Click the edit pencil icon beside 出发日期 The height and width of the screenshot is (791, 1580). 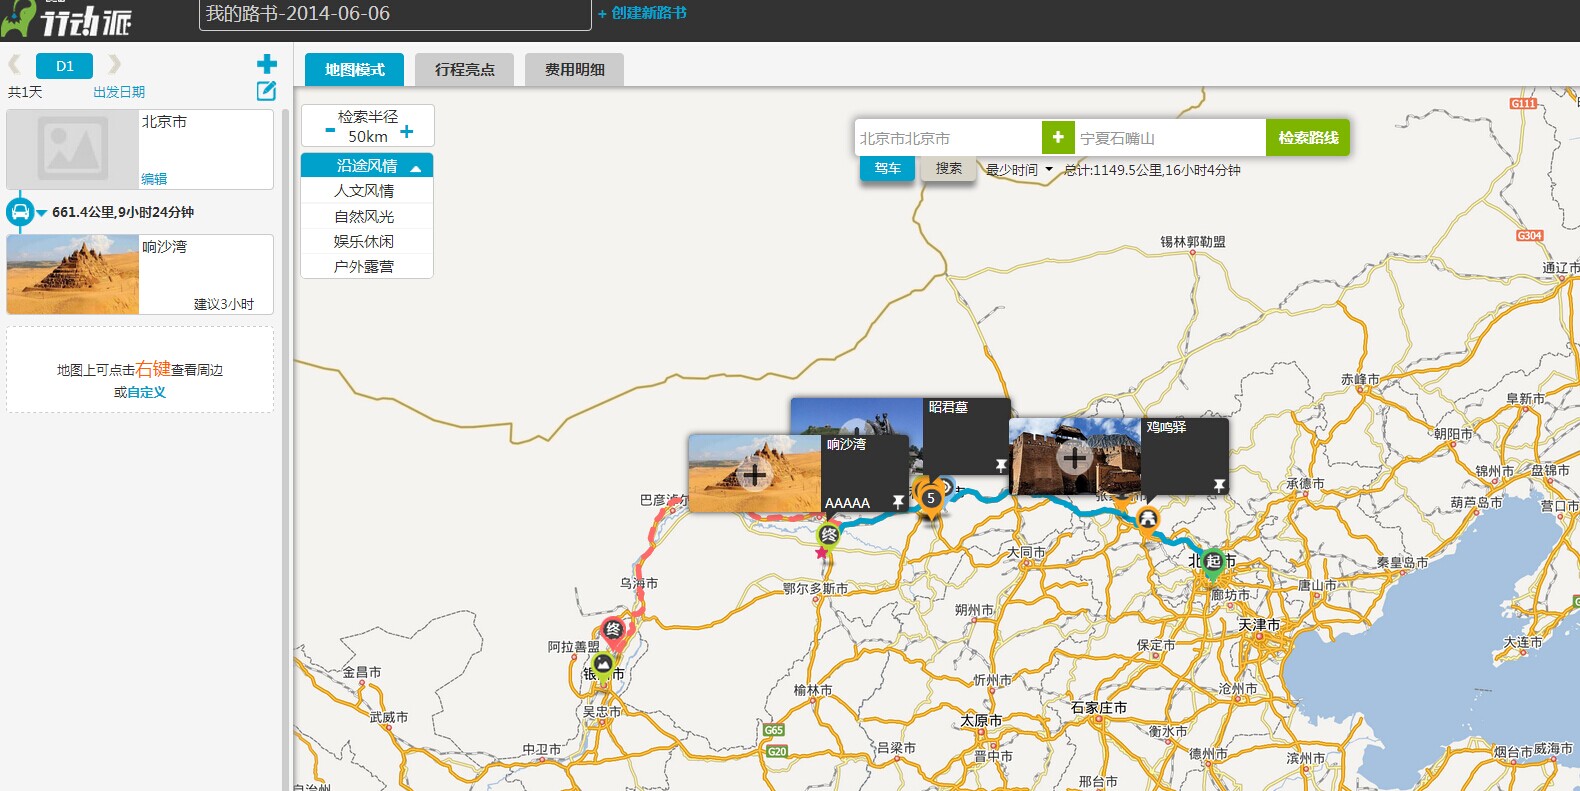coord(266,91)
